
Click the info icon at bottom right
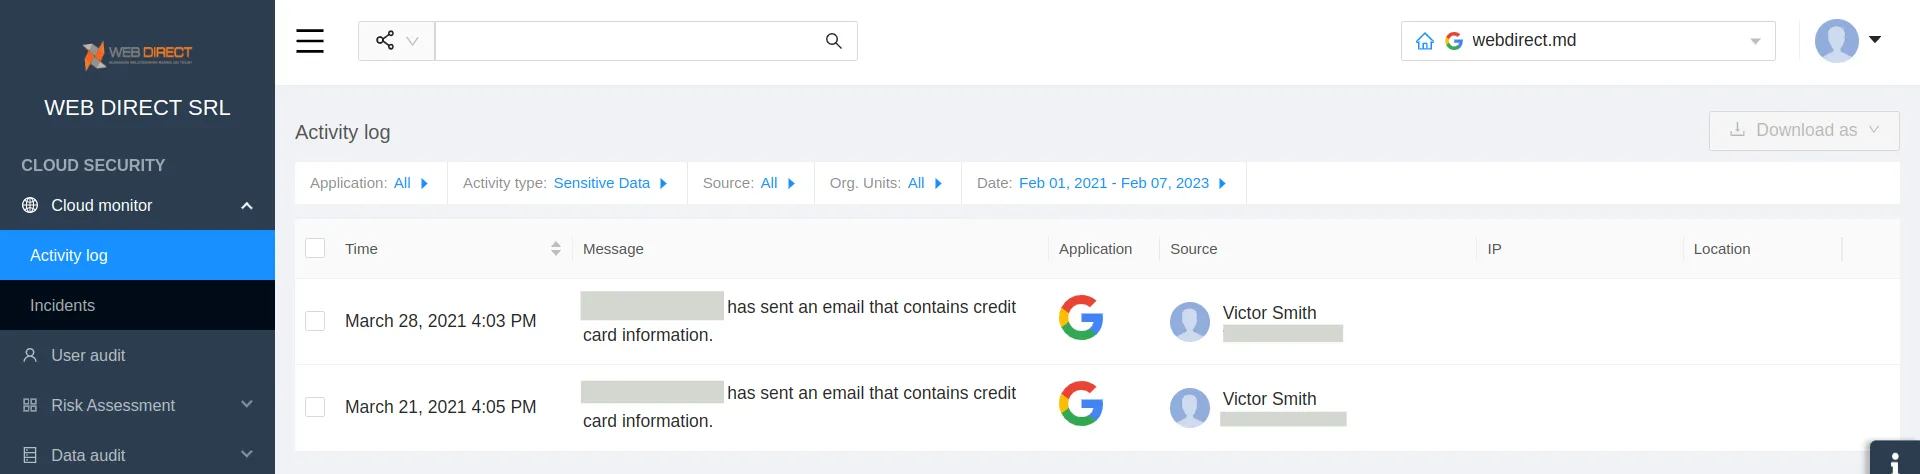point(1894,461)
